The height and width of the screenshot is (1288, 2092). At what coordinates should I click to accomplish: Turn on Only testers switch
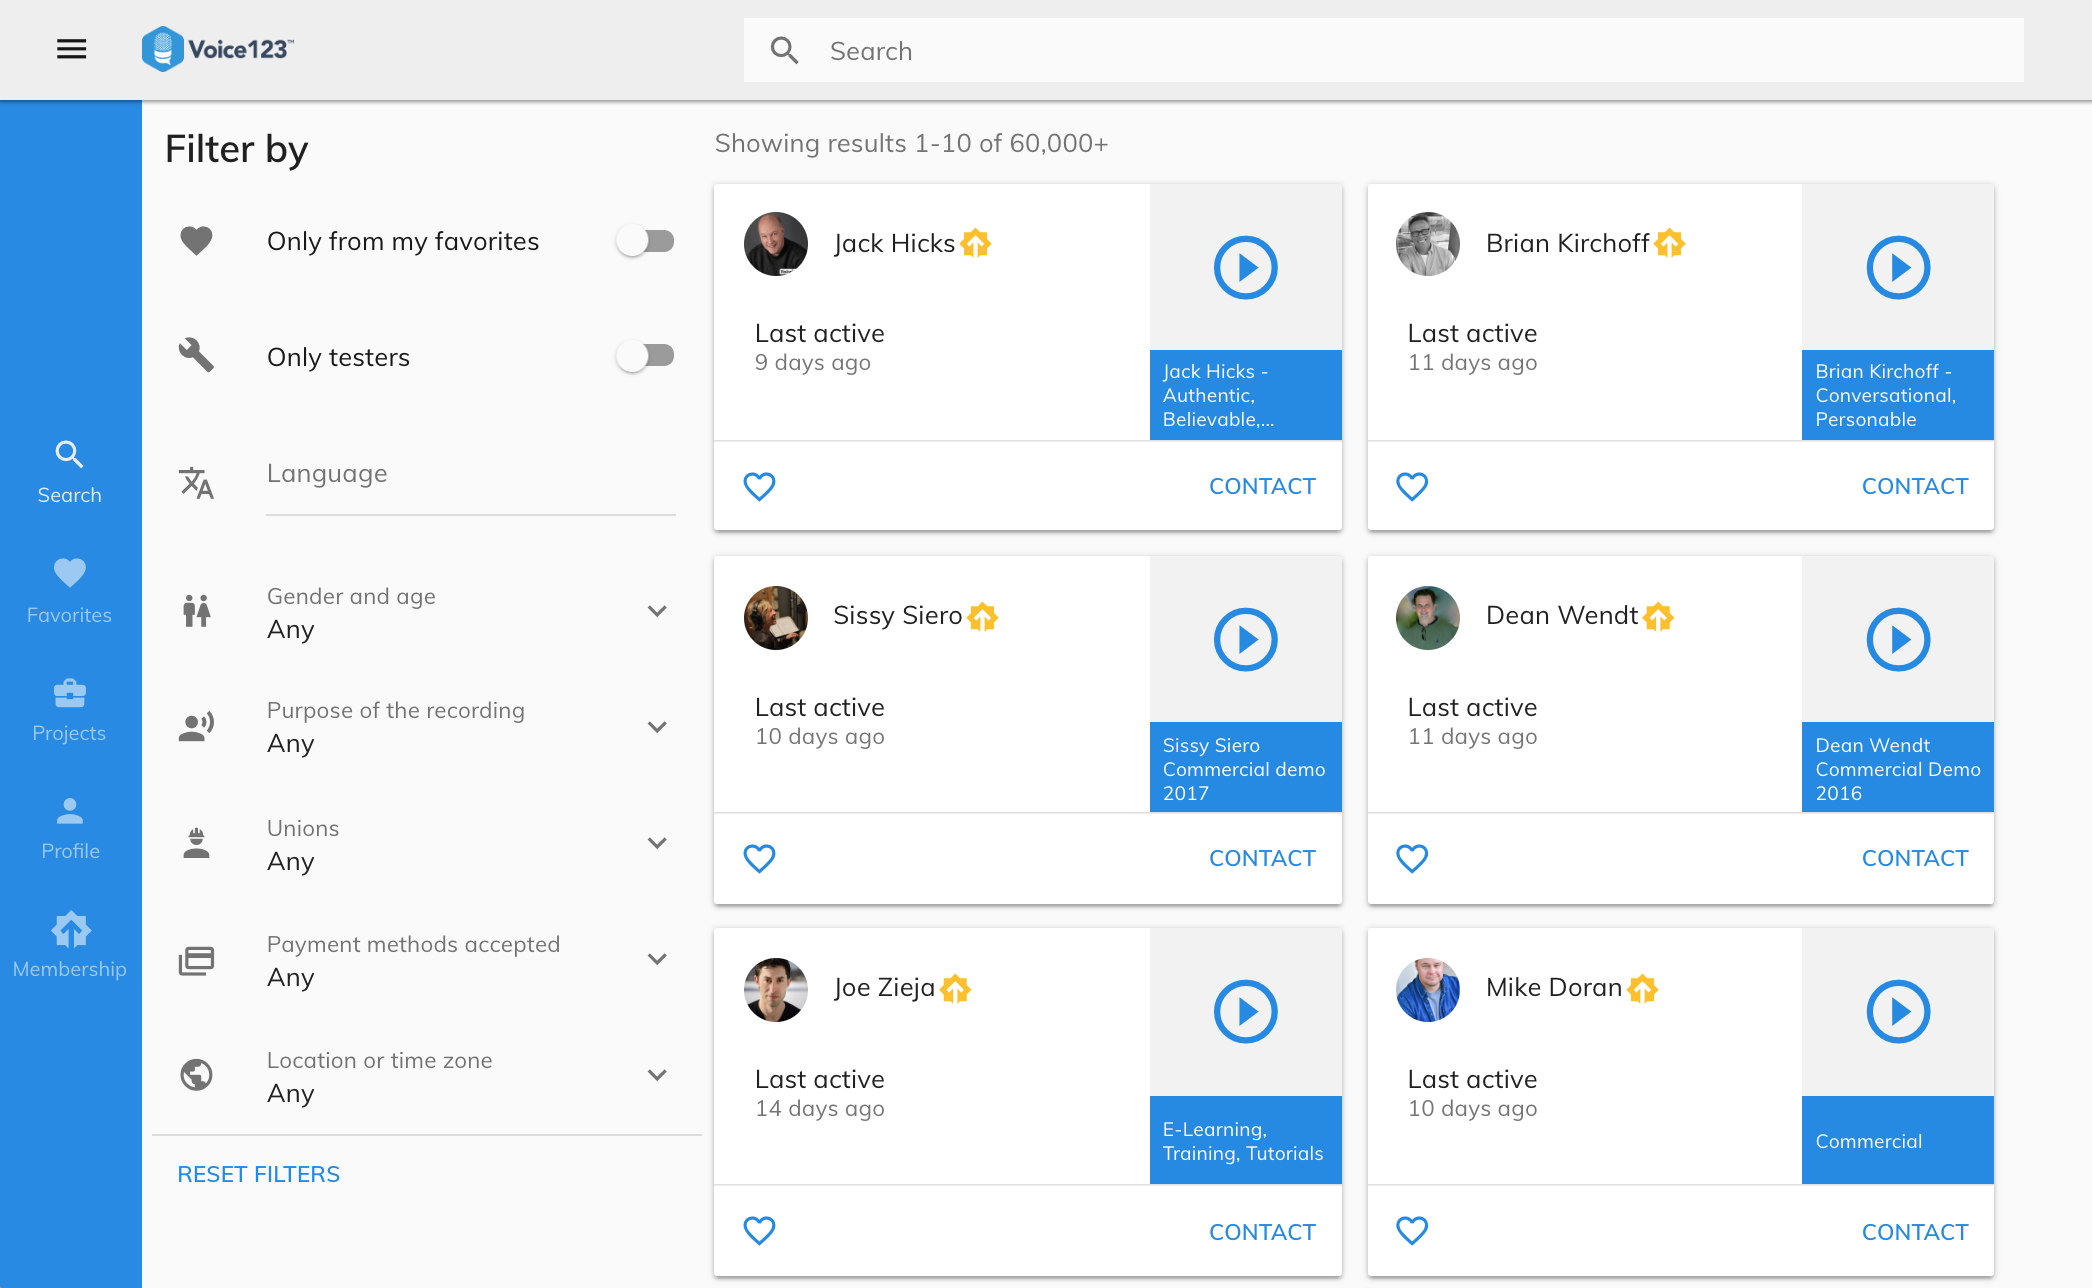tap(645, 356)
